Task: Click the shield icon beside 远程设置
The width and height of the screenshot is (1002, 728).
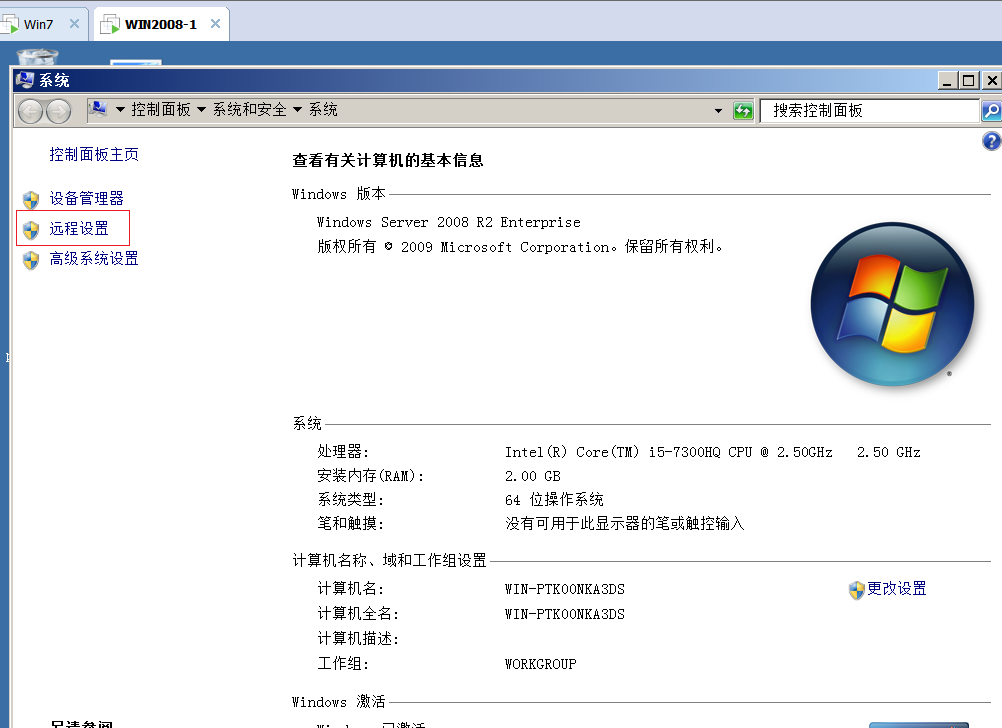Action: click(31, 229)
